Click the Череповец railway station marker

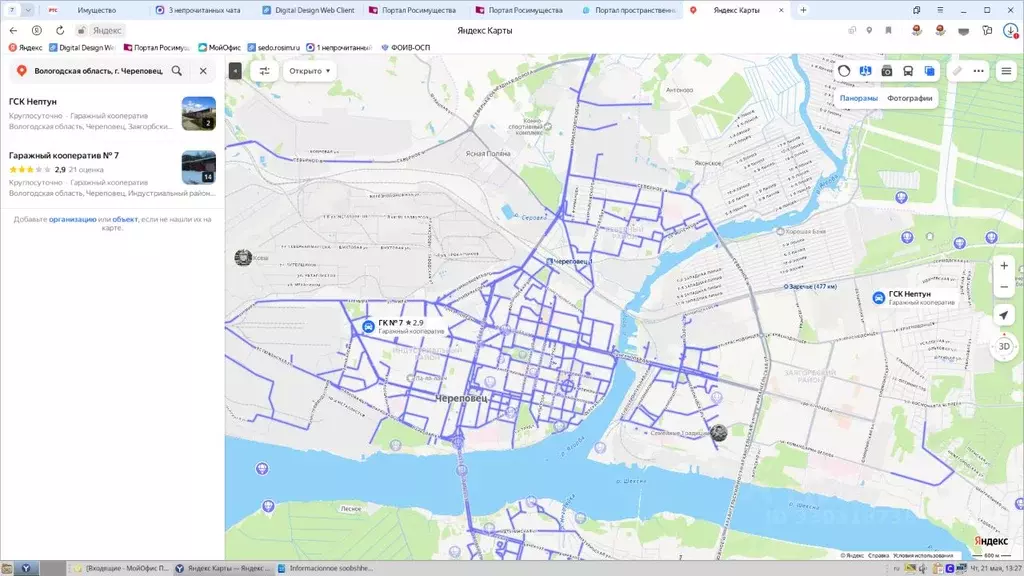click(x=549, y=261)
